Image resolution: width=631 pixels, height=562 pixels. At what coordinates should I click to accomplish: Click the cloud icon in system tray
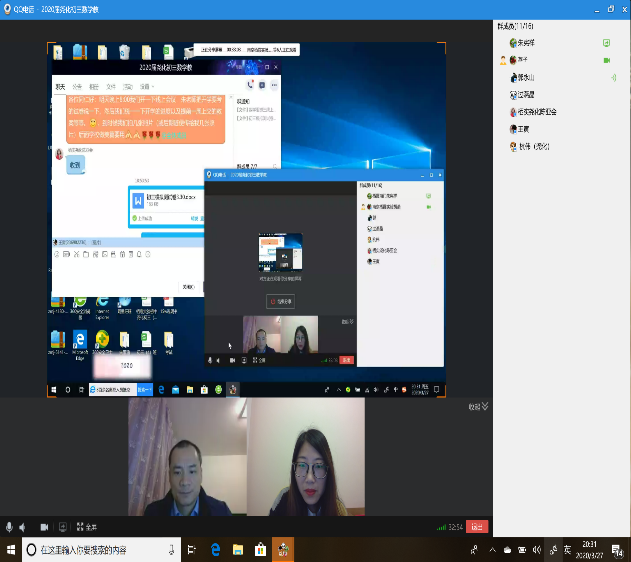pyautogui.click(x=507, y=550)
